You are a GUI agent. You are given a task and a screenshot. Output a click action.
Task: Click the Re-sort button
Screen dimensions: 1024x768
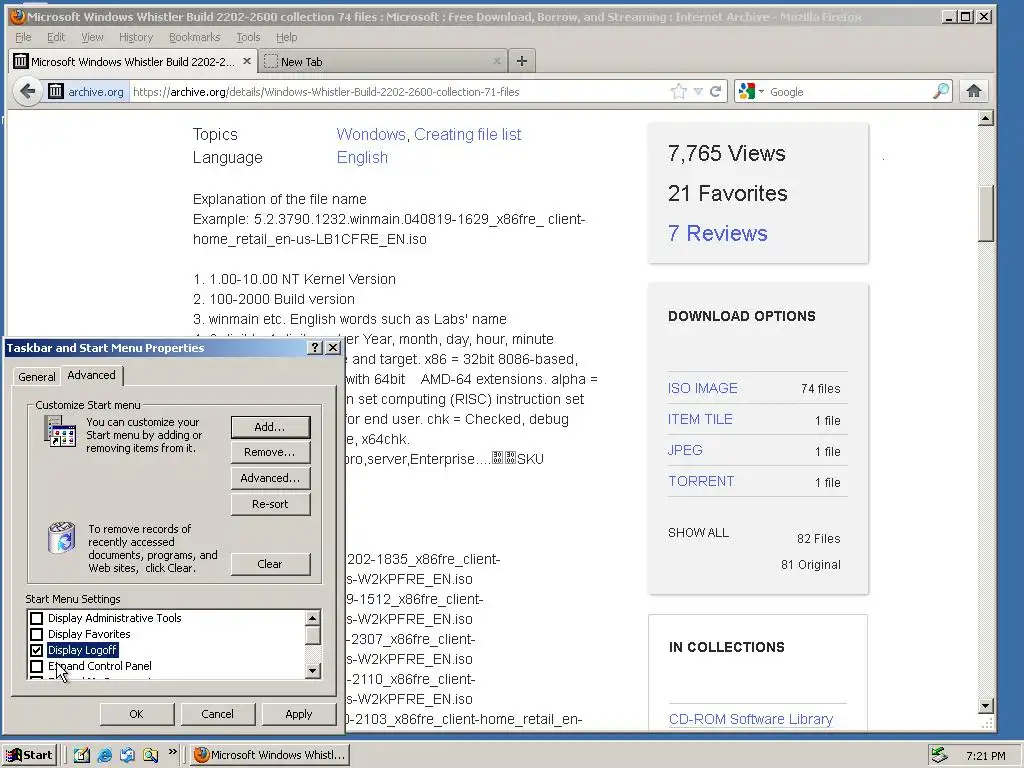pos(270,504)
